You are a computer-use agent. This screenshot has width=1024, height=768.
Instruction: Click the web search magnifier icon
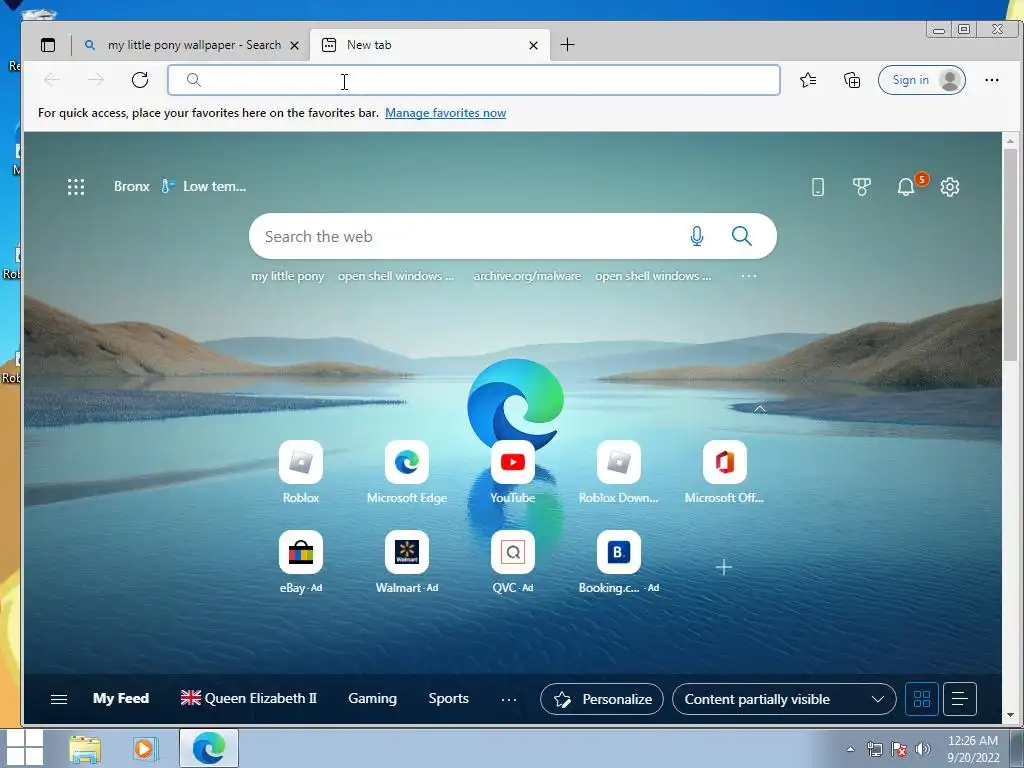pos(741,236)
